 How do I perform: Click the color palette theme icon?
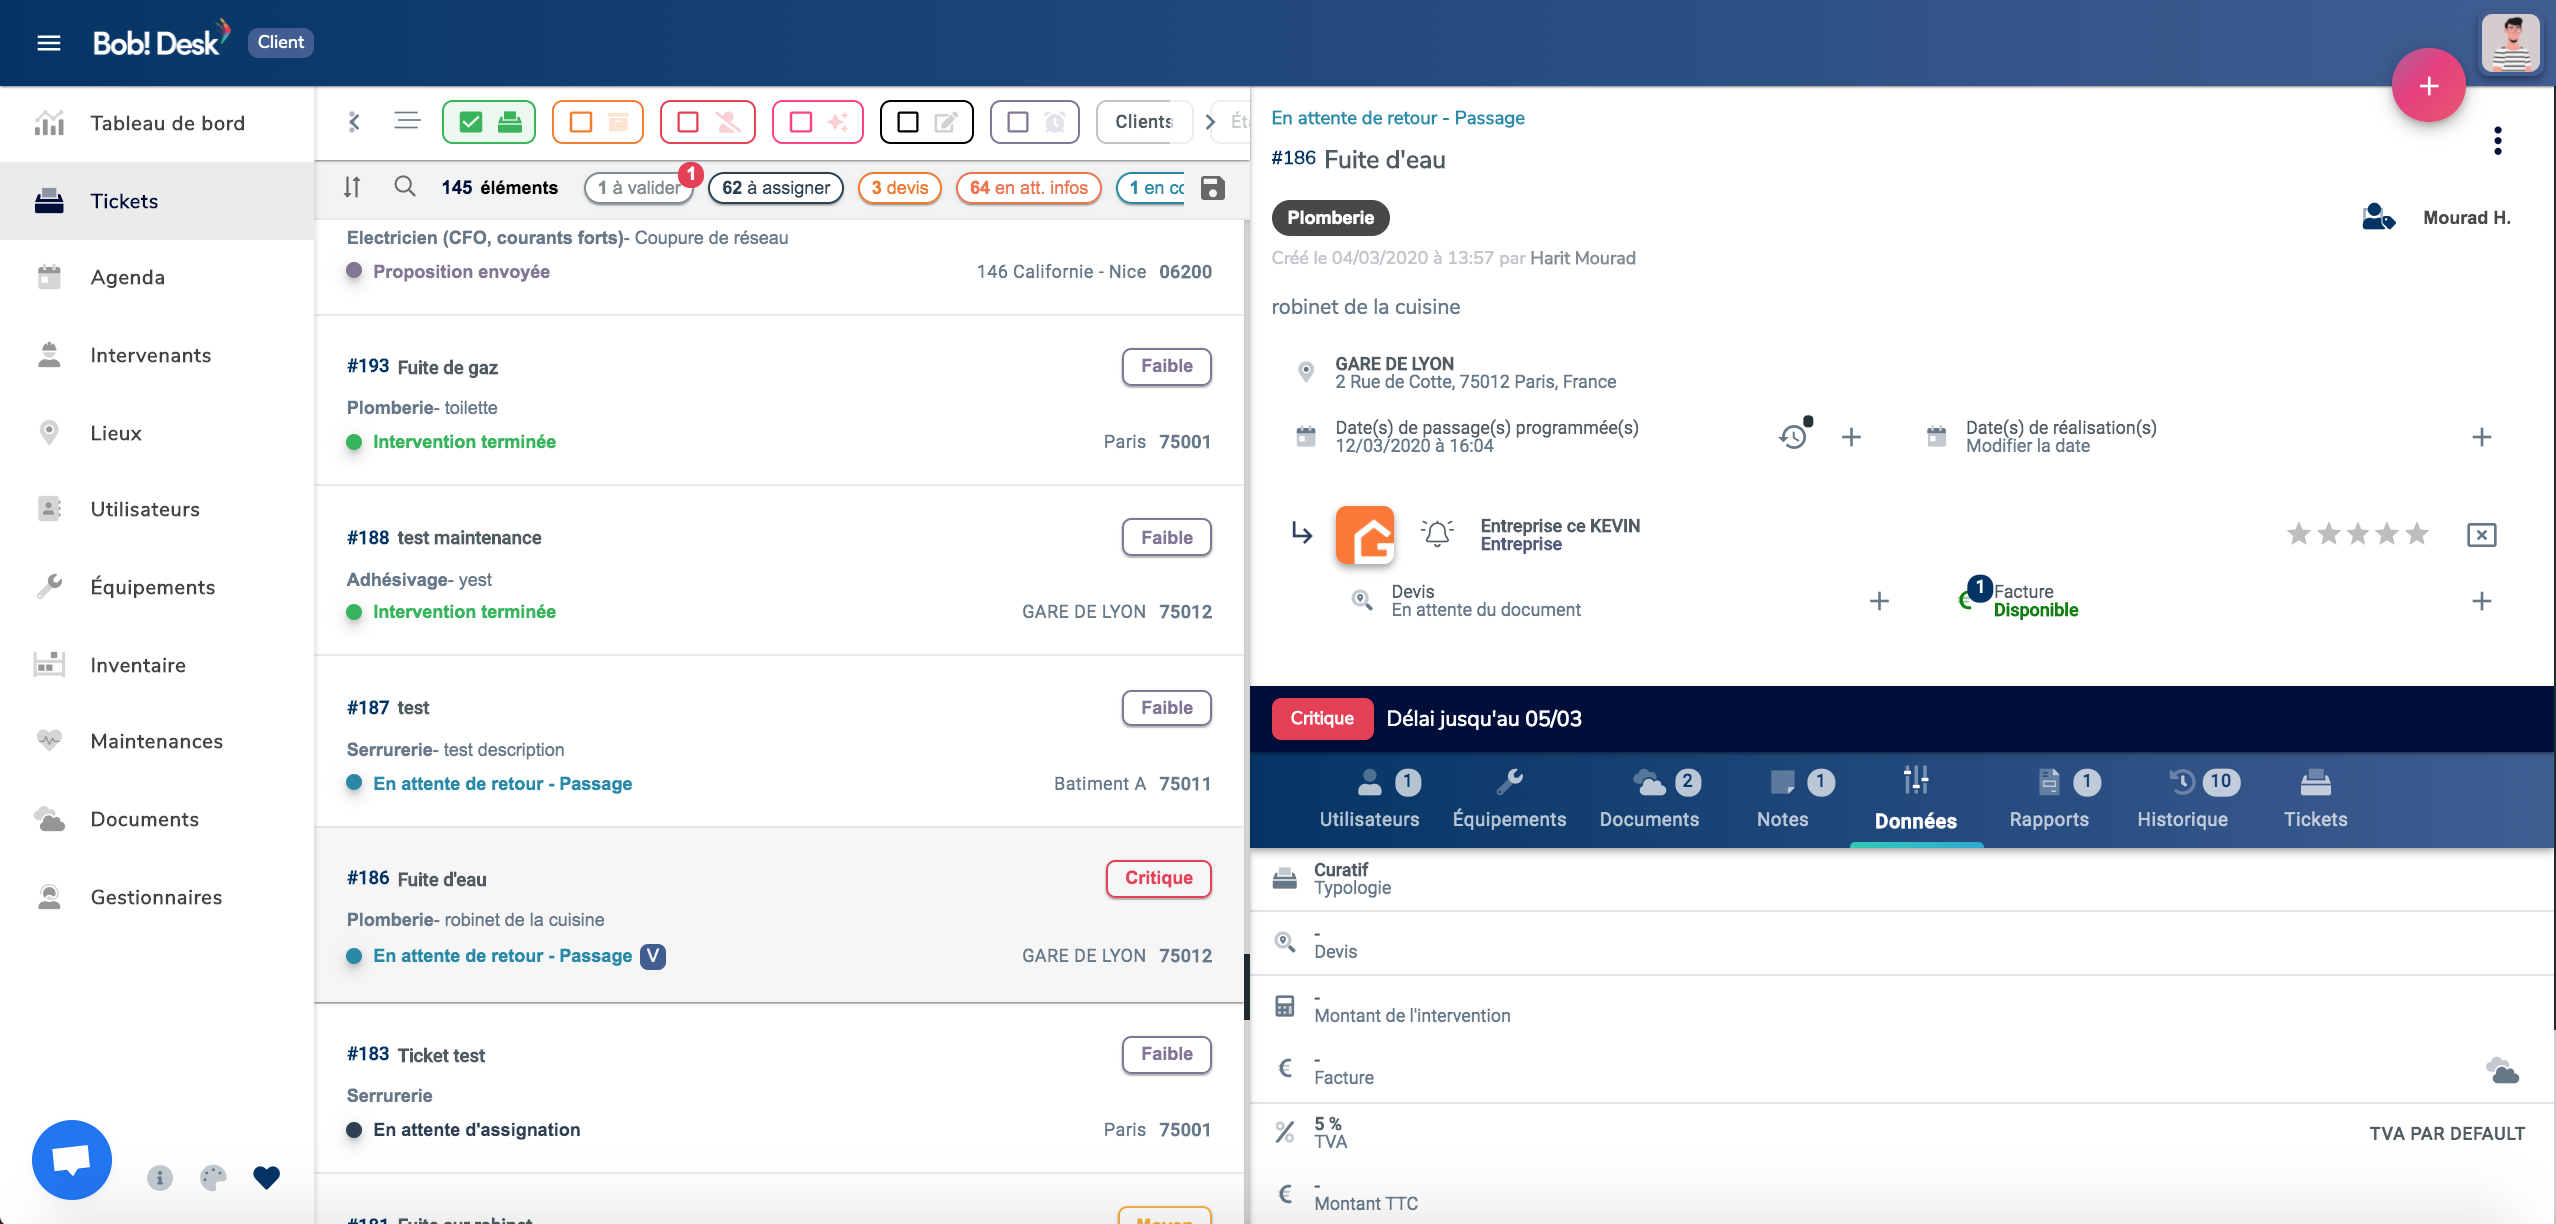pos(213,1178)
